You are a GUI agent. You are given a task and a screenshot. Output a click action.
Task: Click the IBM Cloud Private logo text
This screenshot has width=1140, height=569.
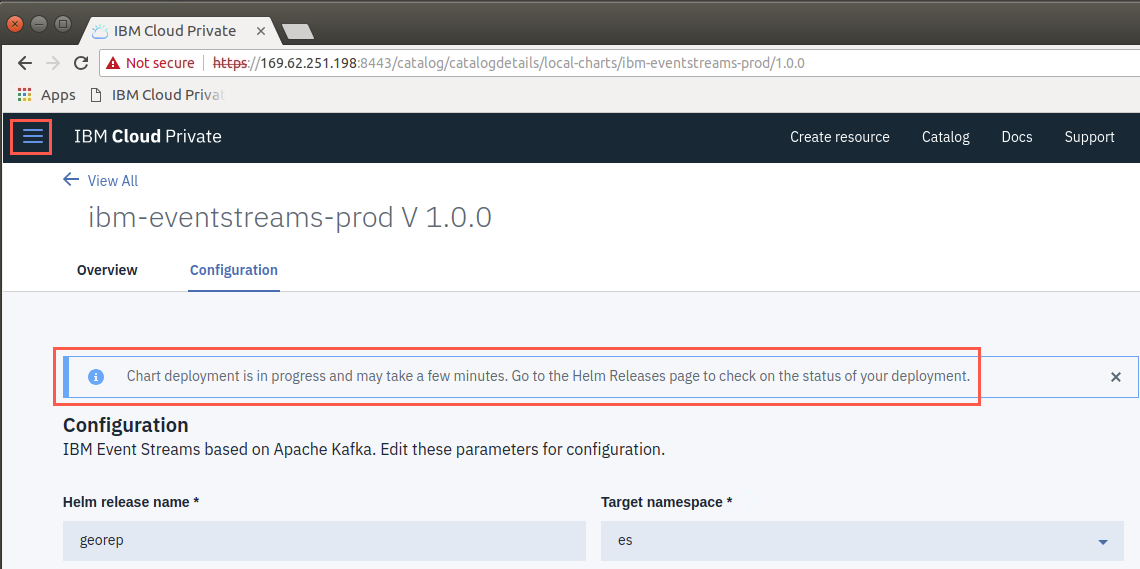click(x=148, y=137)
